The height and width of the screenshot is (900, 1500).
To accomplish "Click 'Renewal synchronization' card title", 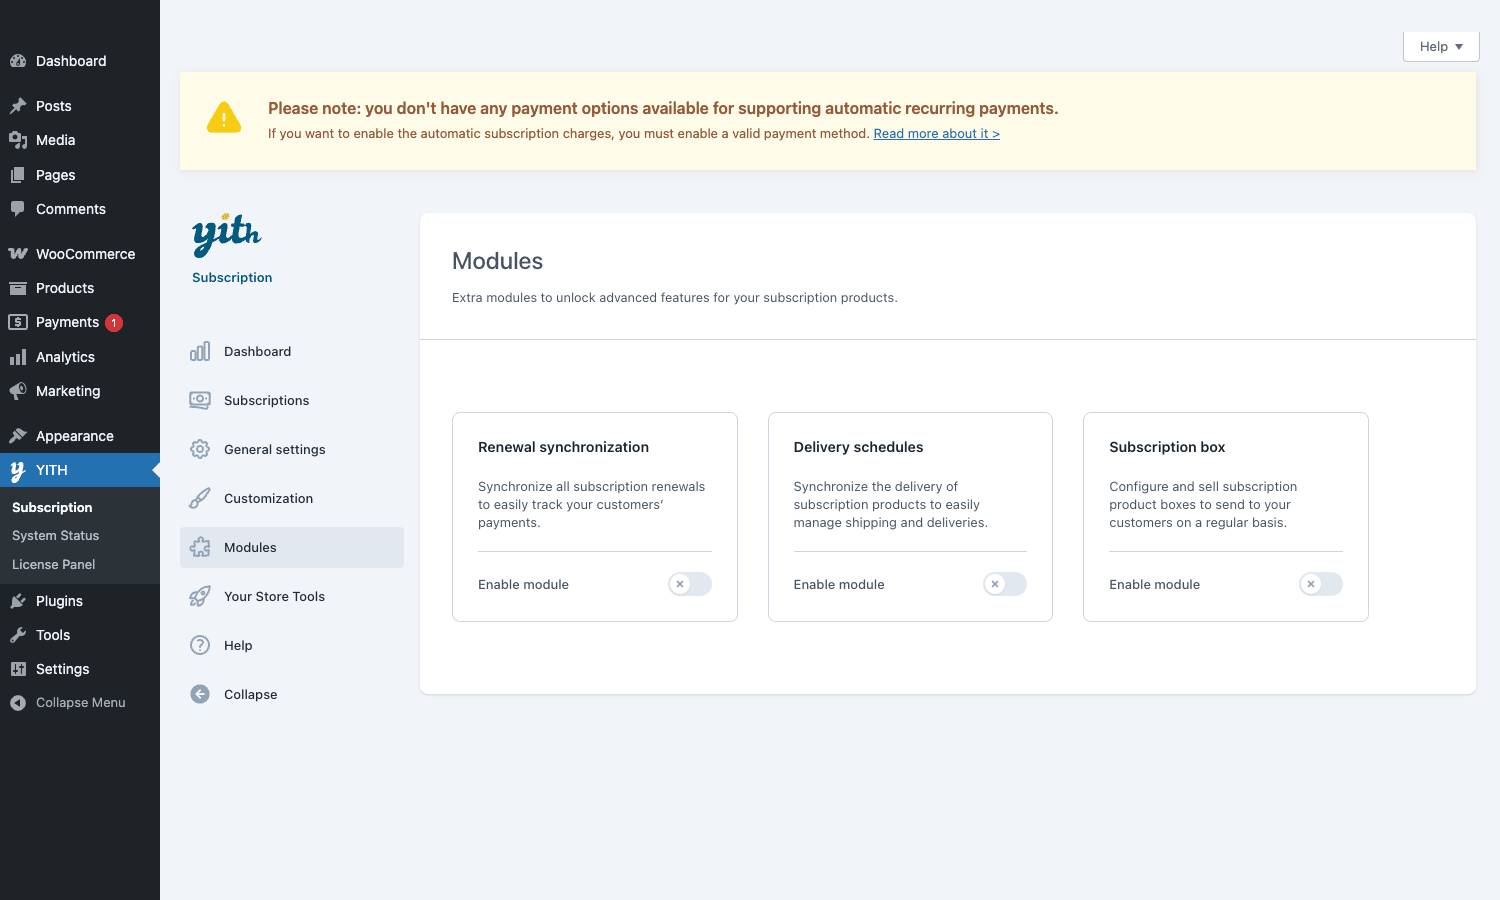I will (x=564, y=447).
